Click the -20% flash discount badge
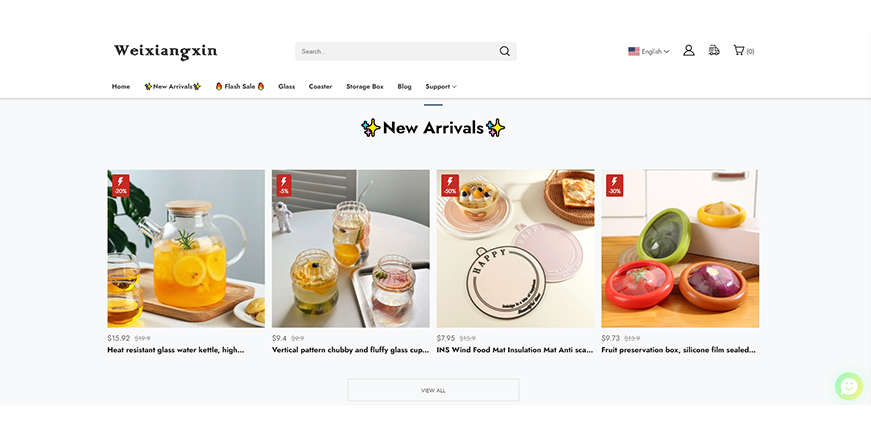 click(121, 185)
